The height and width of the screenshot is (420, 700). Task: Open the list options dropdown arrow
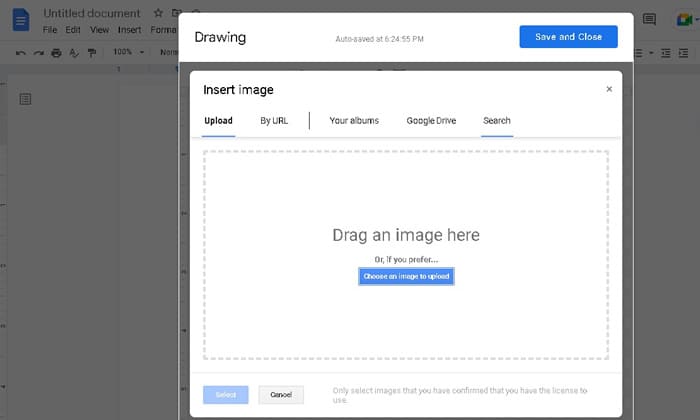(651, 52)
